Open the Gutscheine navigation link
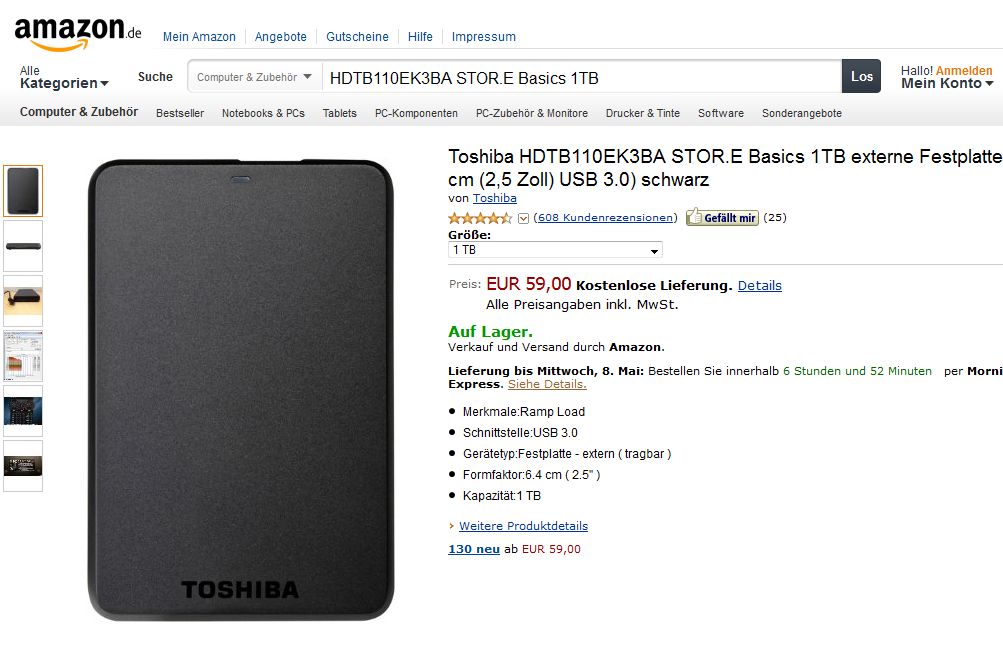This screenshot has width=1003, height=648. coord(357,37)
